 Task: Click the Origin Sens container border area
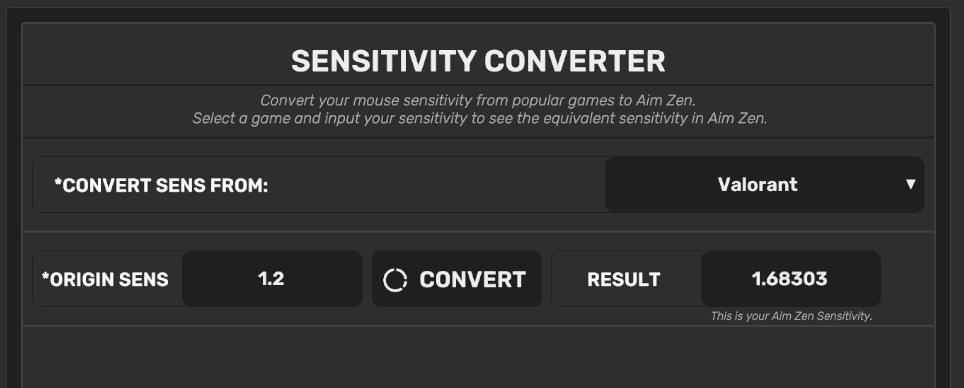coord(197,279)
